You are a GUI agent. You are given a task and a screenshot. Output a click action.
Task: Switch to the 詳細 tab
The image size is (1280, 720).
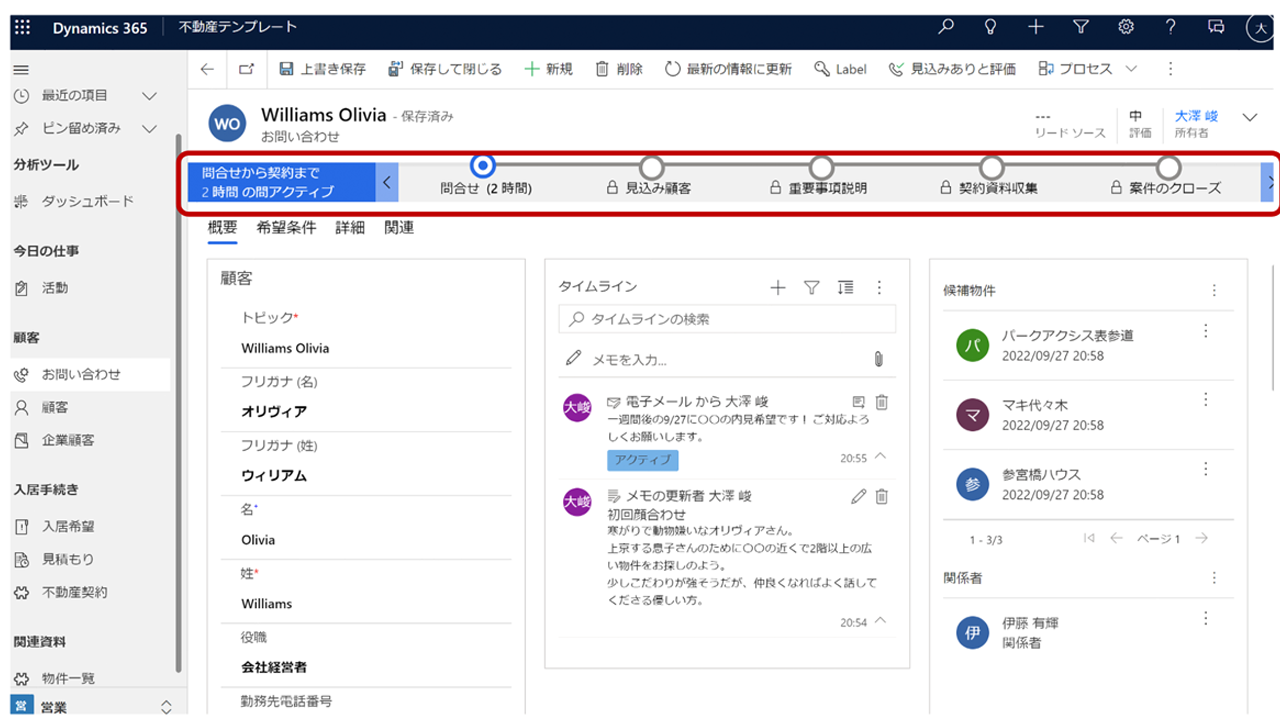click(350, 228)
